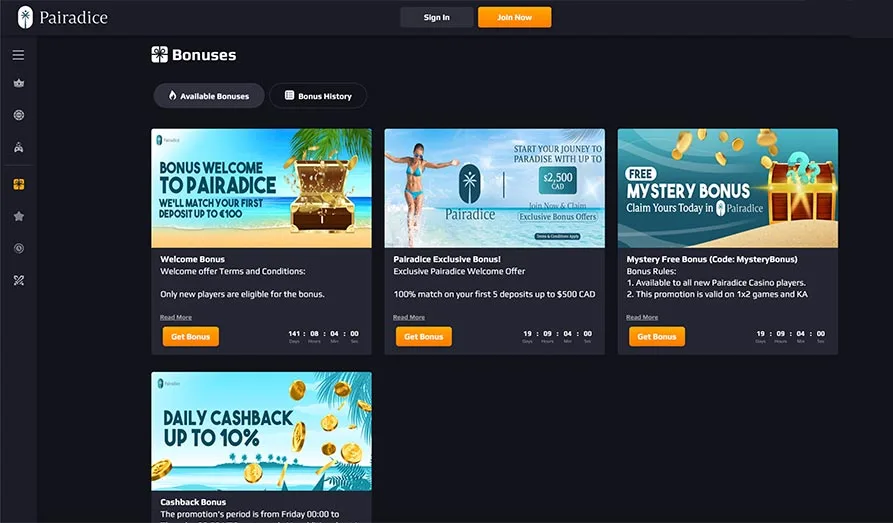Open the hamburger menu in sidebar

(18, 55)
